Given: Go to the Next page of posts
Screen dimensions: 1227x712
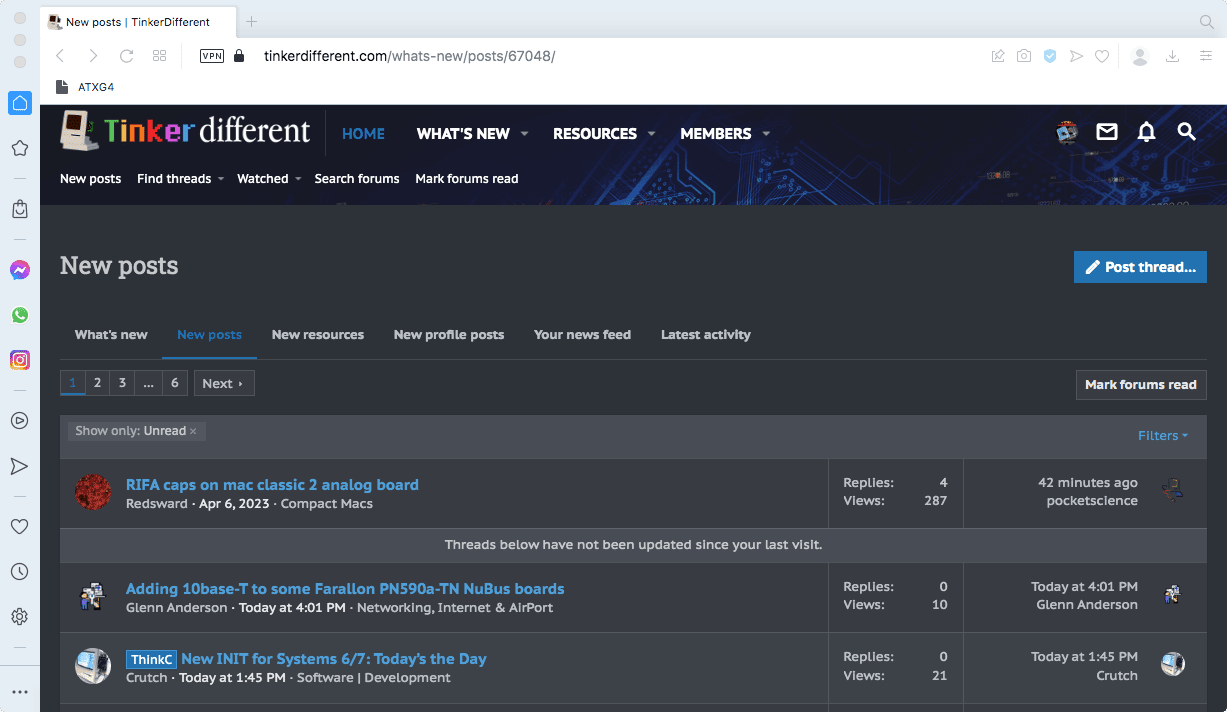Looking at the screenshot, I should coord(224,383).
